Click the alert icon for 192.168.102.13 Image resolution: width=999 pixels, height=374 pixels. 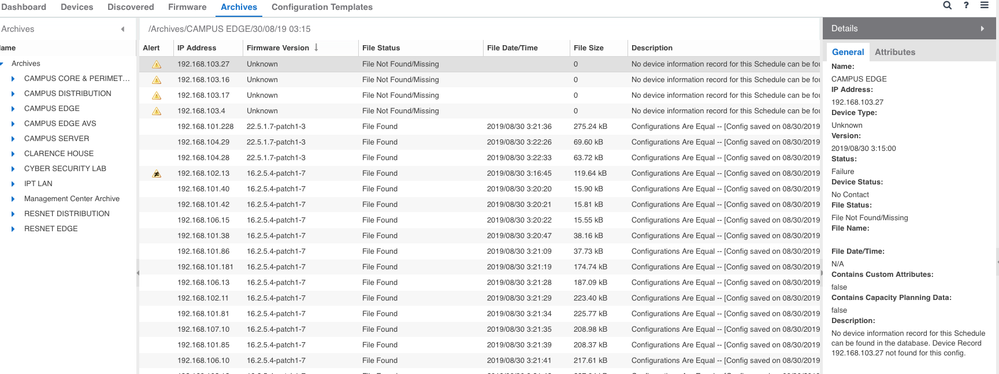click(157, 173)
